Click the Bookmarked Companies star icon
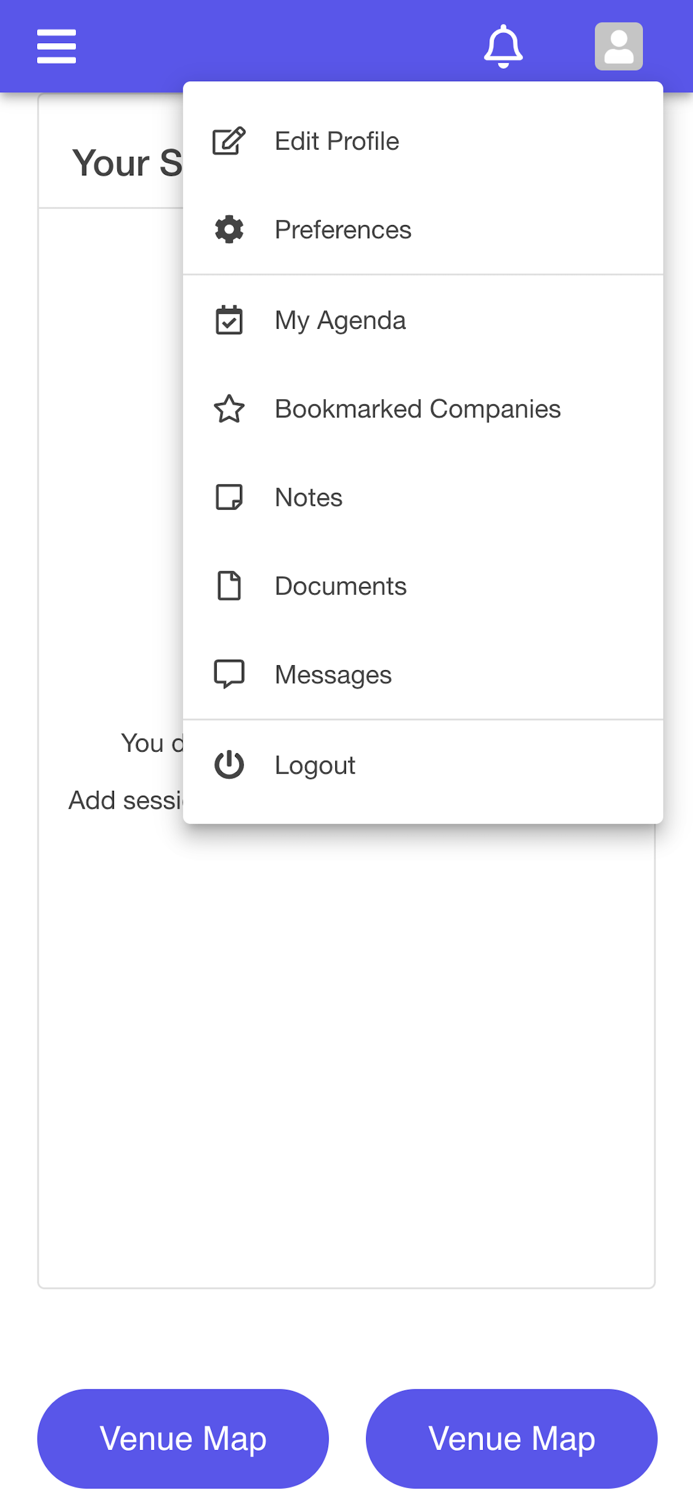The height and width of the screenshot is (1500, 693). coord(229,409)
